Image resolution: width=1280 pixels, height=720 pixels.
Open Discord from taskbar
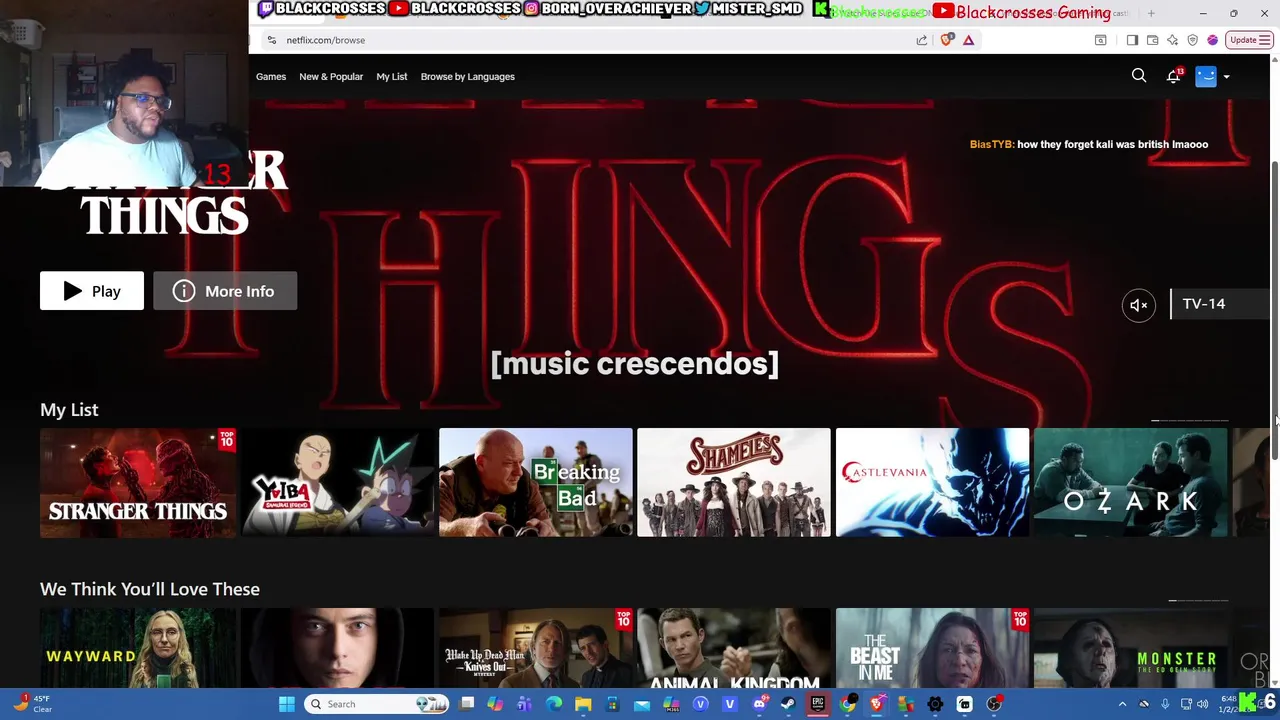[759, 704]
